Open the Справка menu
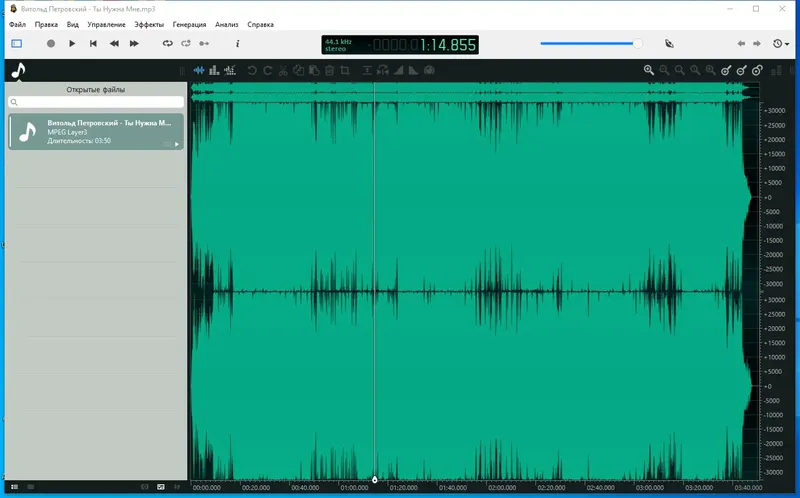Viewport: 800px width, 498px height. pos(260,24)
